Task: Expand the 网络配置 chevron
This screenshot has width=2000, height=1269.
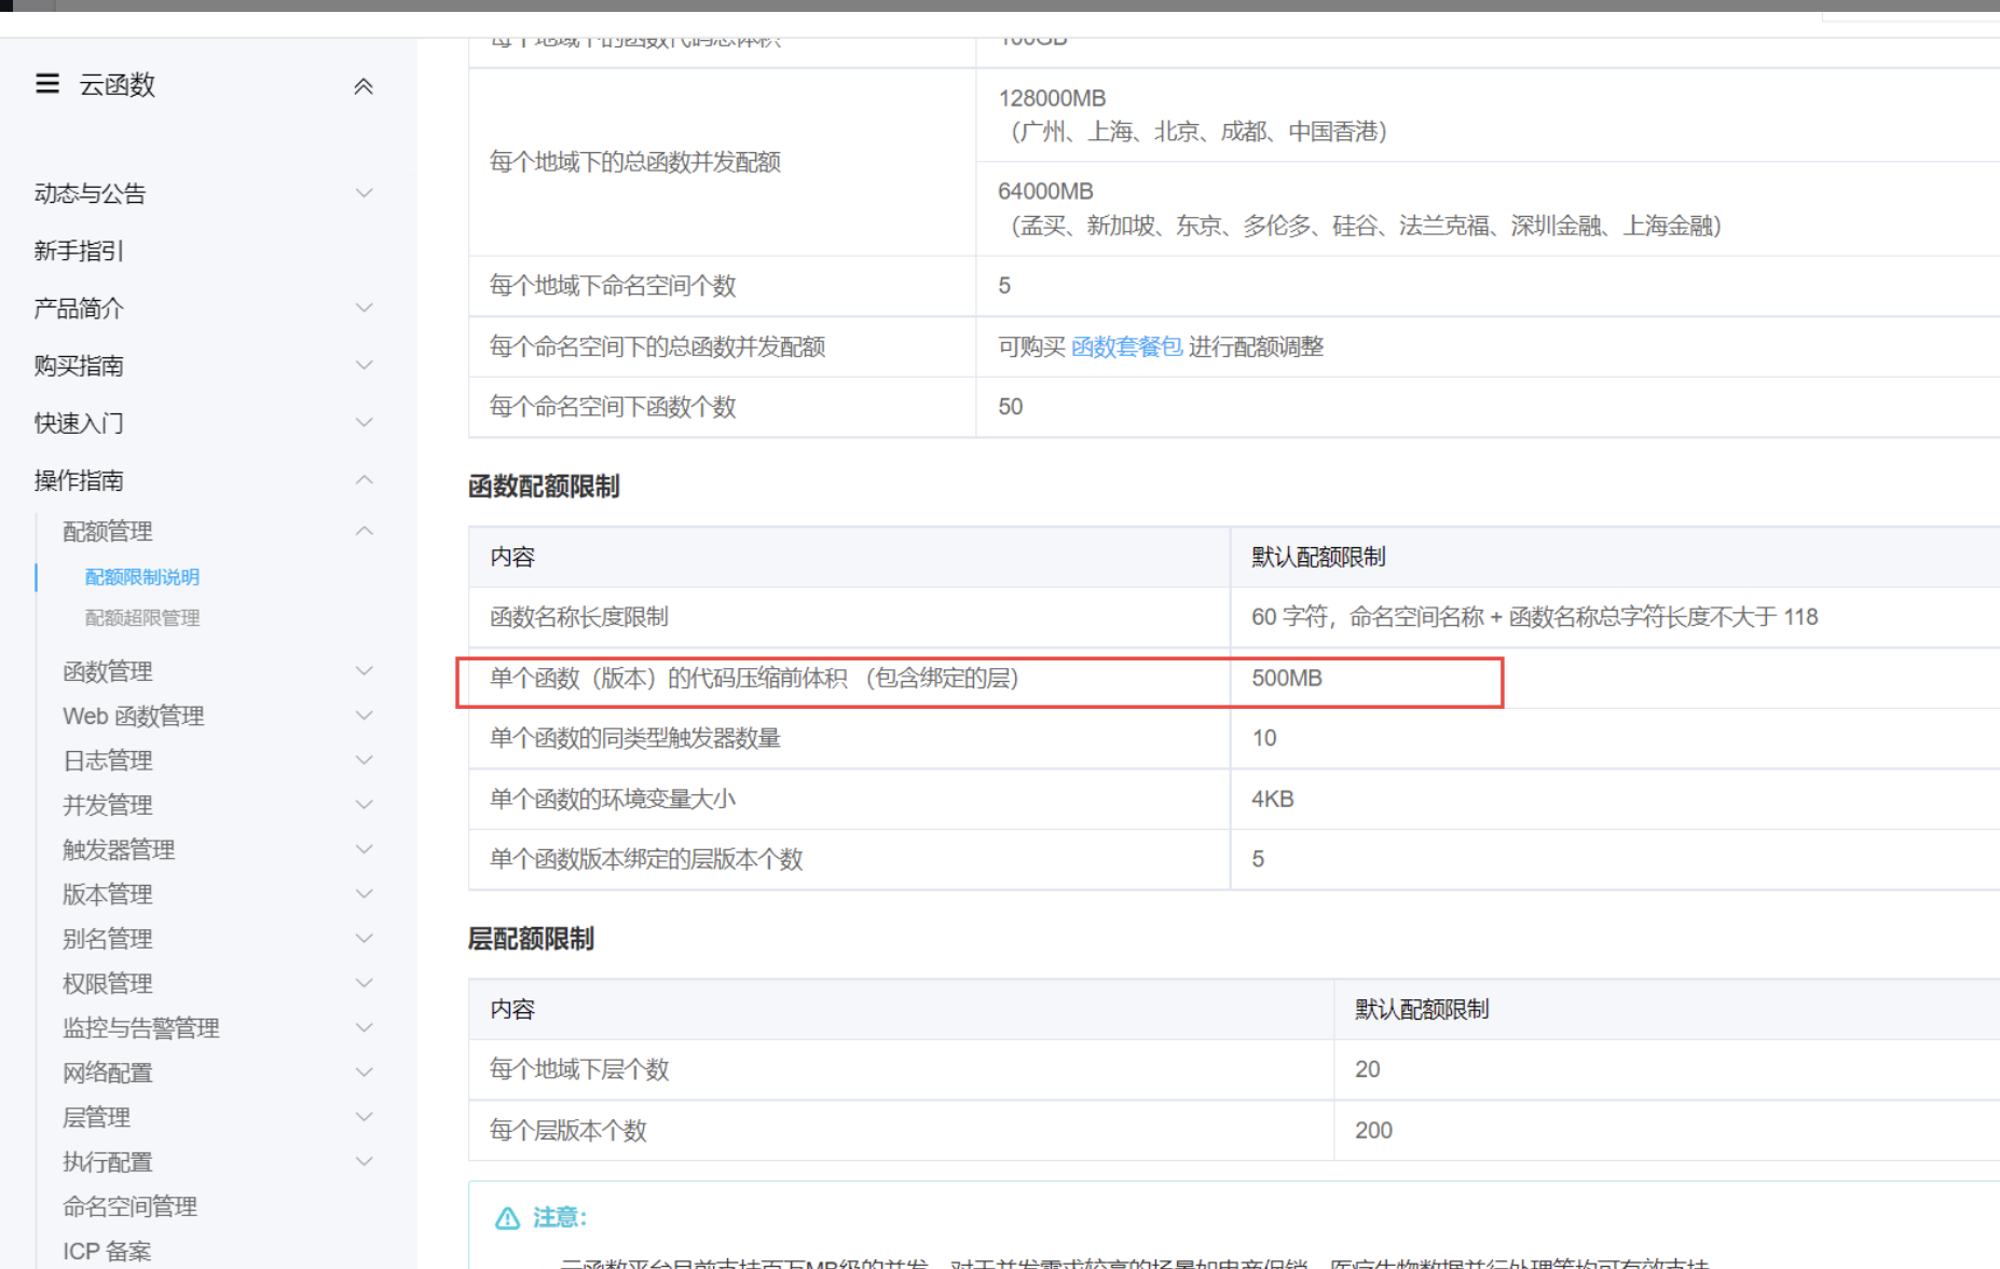Action: point(364,1072)
